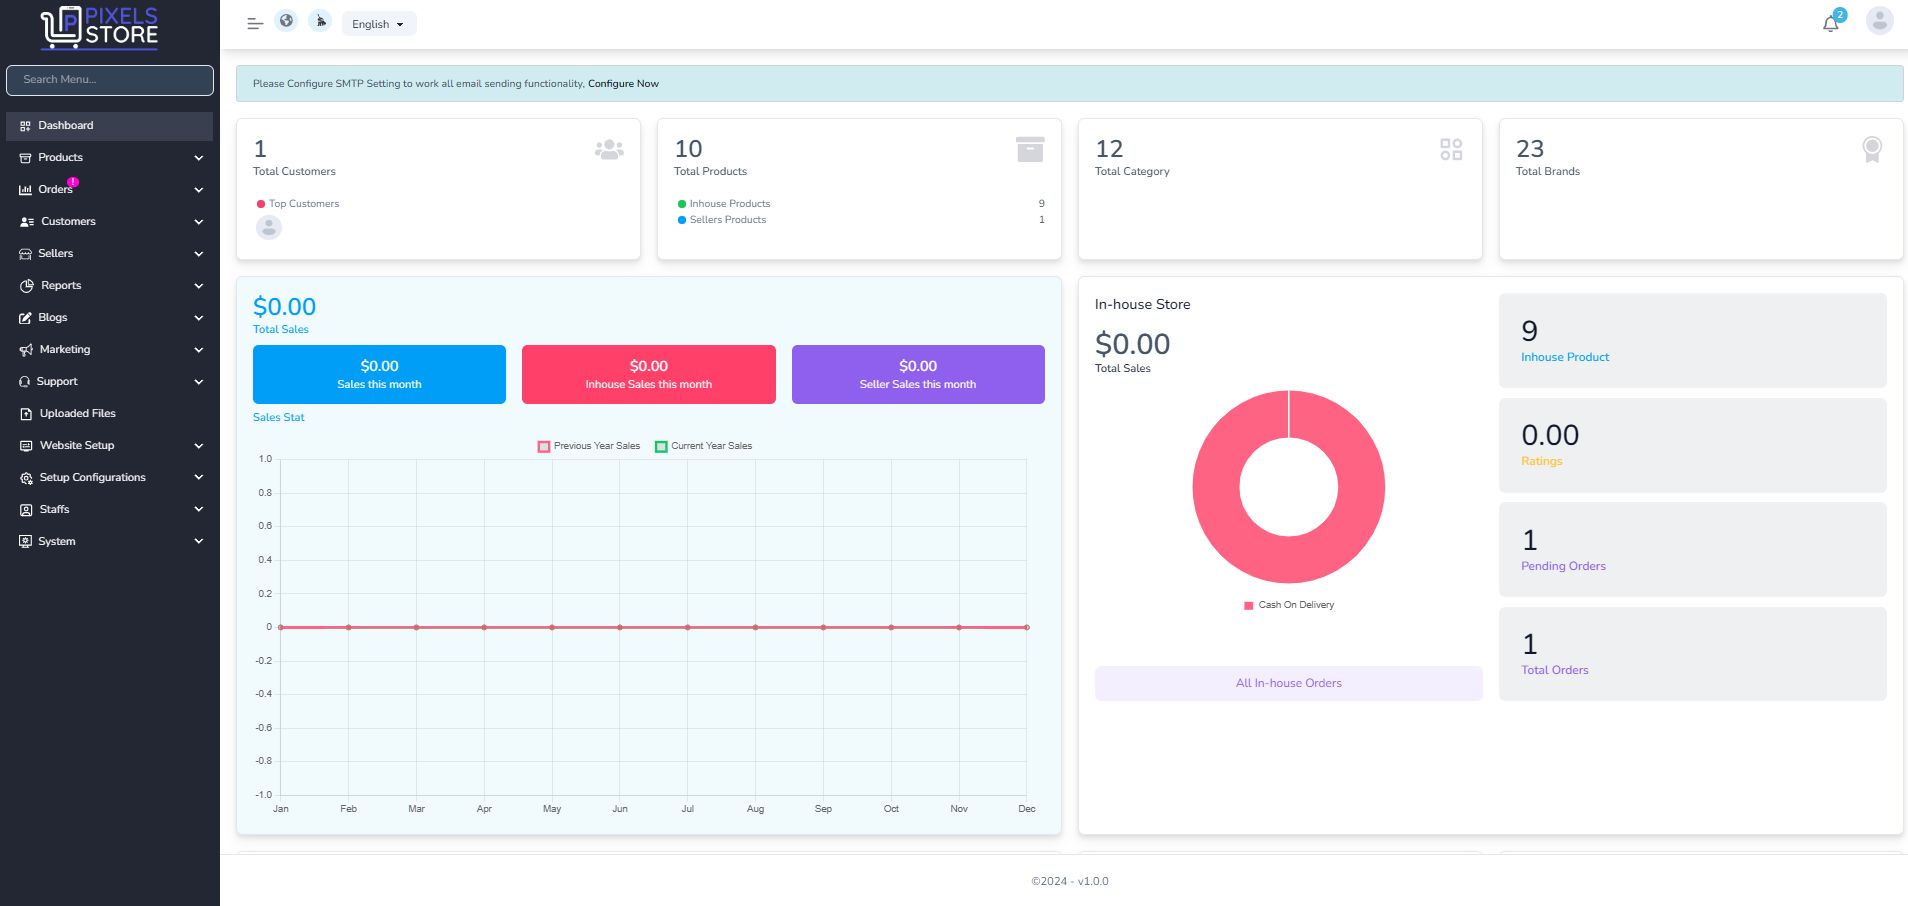
Task: Click the broom clear cache icon
Action: tap(320, 21)
